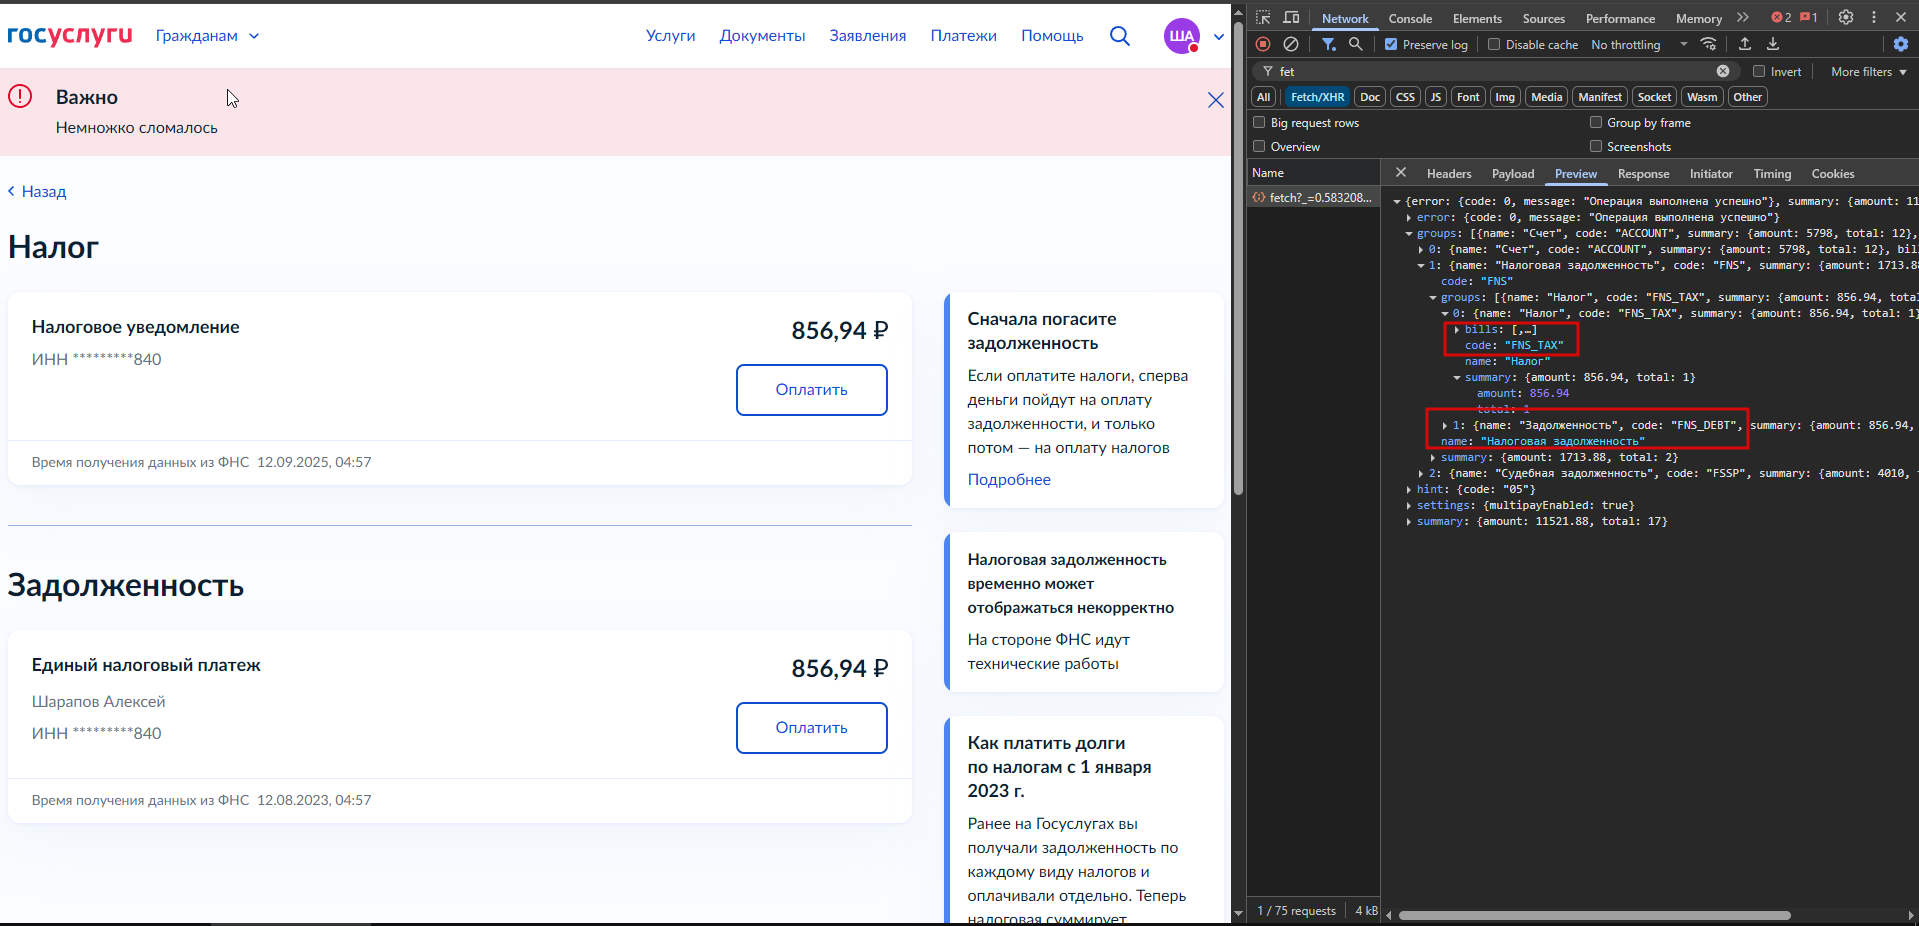The image size is (1919, 926).
Task: Close the request details pane
Action: 1401,172
